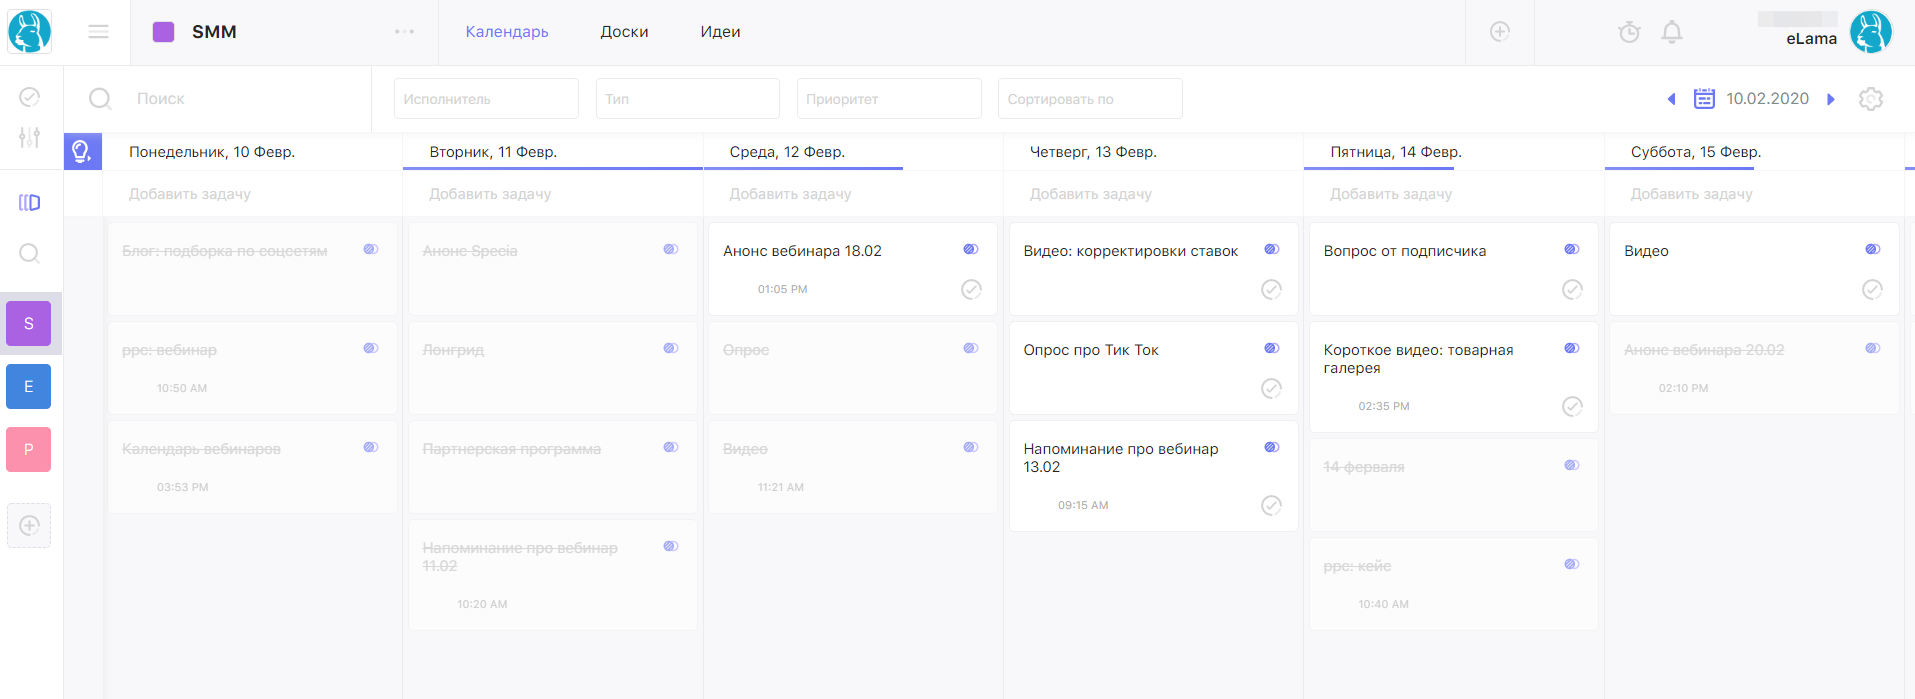
Task: Open calendar settings gear
Action: click(x=1870, y=99)
